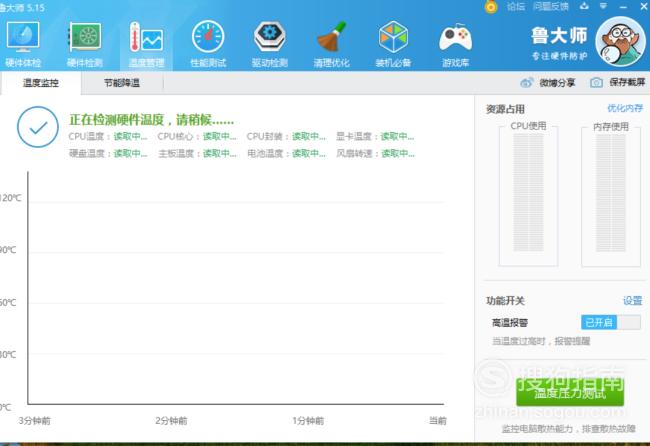Image resolution: width=650 pixels, height=446 pixels.
Task: Click the download icon in title bar
Action: click(584, 6)
